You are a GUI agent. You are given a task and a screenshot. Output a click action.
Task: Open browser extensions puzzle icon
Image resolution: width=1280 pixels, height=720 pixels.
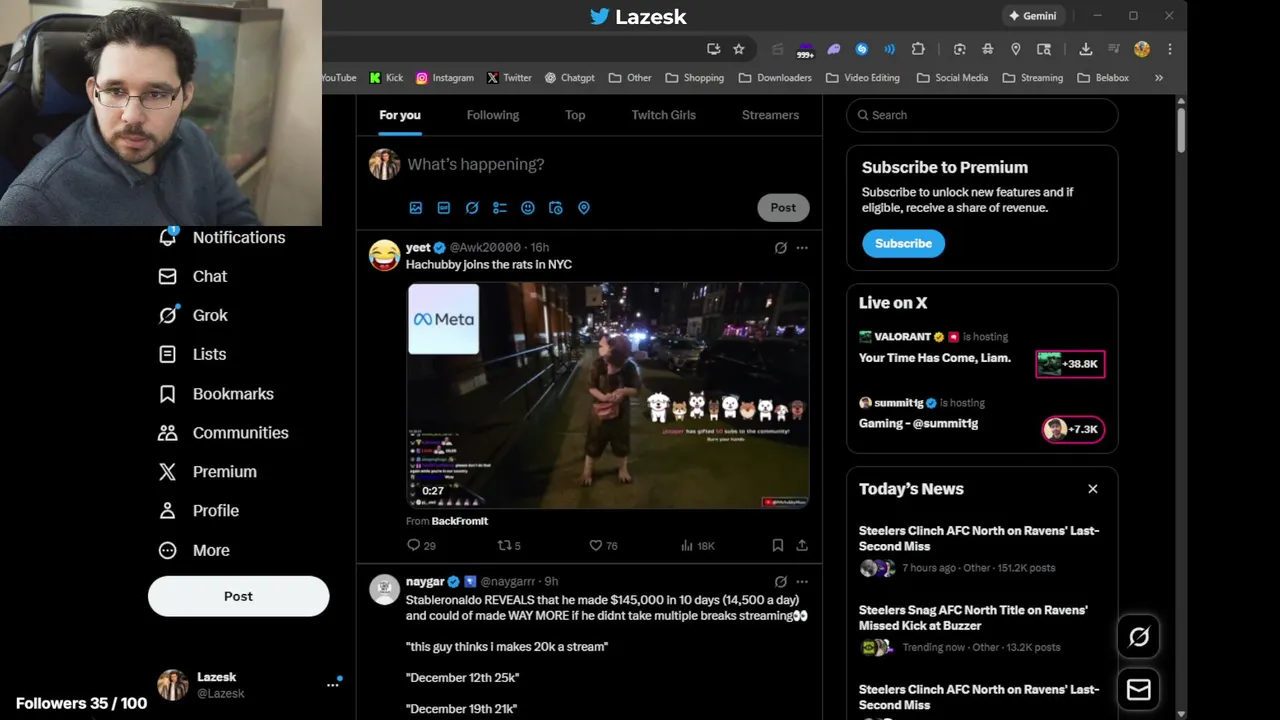tap(919, 49)
